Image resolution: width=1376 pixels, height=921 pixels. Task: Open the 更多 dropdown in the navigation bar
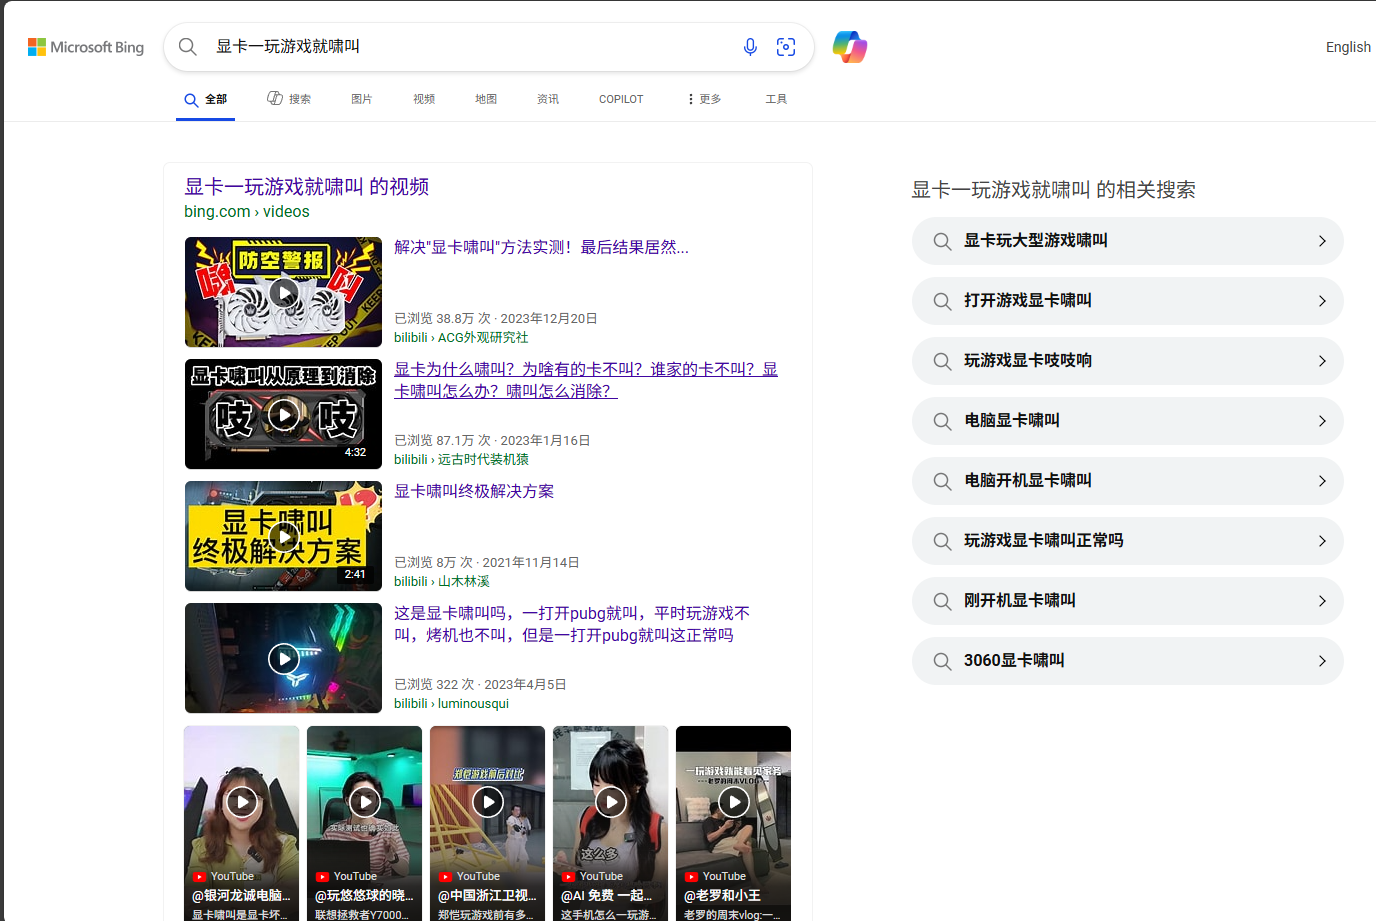703,98
